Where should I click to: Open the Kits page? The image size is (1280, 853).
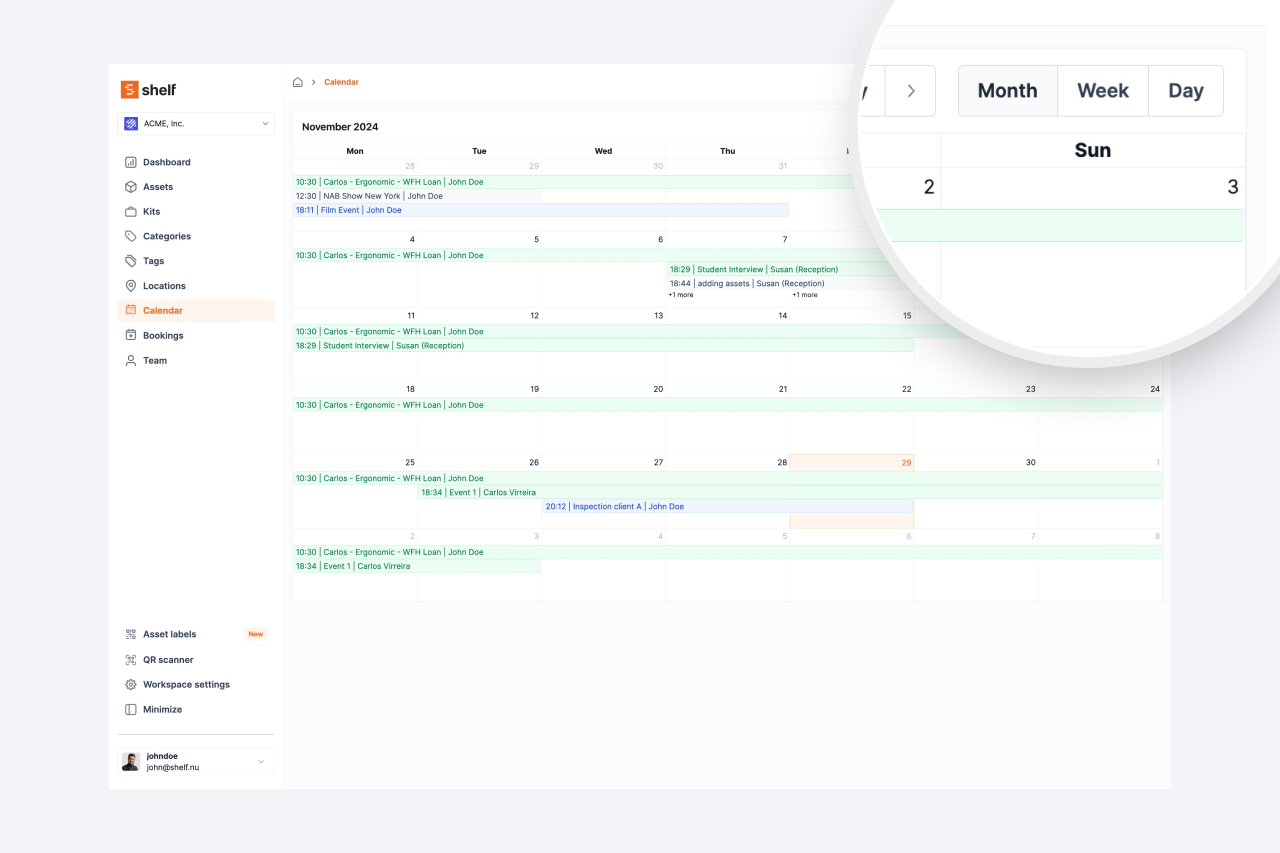[x=150, y=211]
